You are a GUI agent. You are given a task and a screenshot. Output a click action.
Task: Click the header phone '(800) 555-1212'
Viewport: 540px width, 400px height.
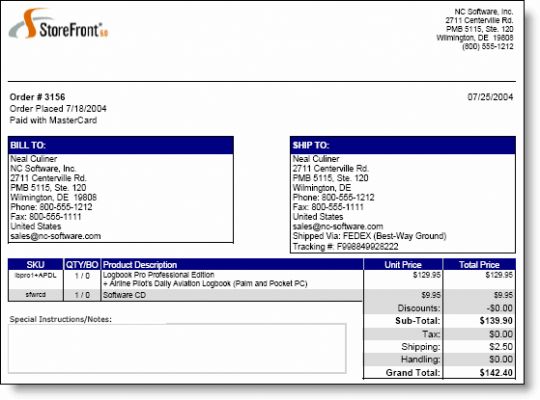pyautogui.click(x=488, y=46)
